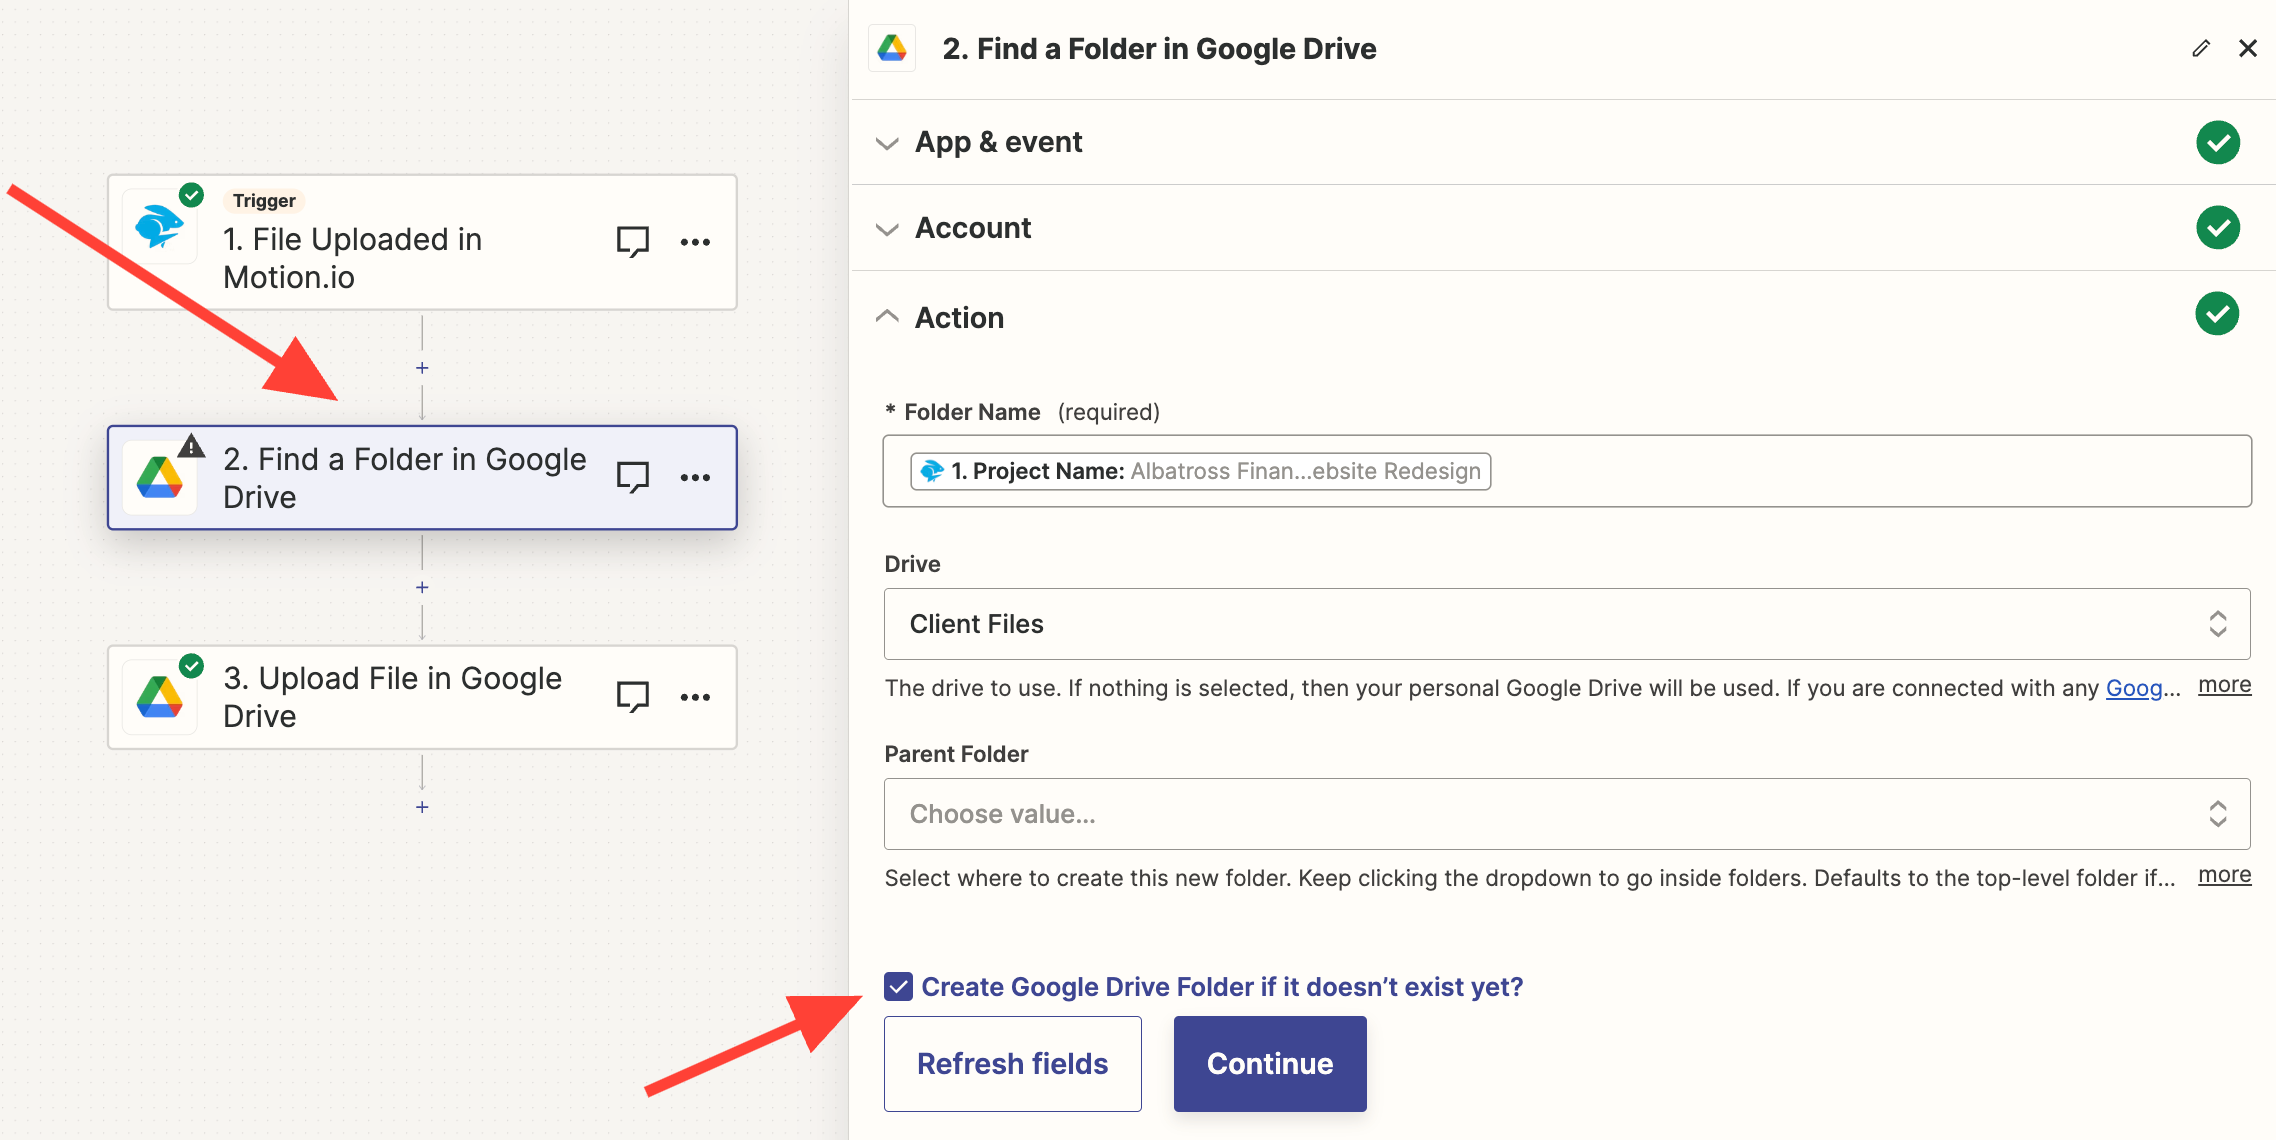The height and width of the screenshot is (1140, 2276).
Task: Open three-dot menu on Find a Folder step
Action: [695, 477]
